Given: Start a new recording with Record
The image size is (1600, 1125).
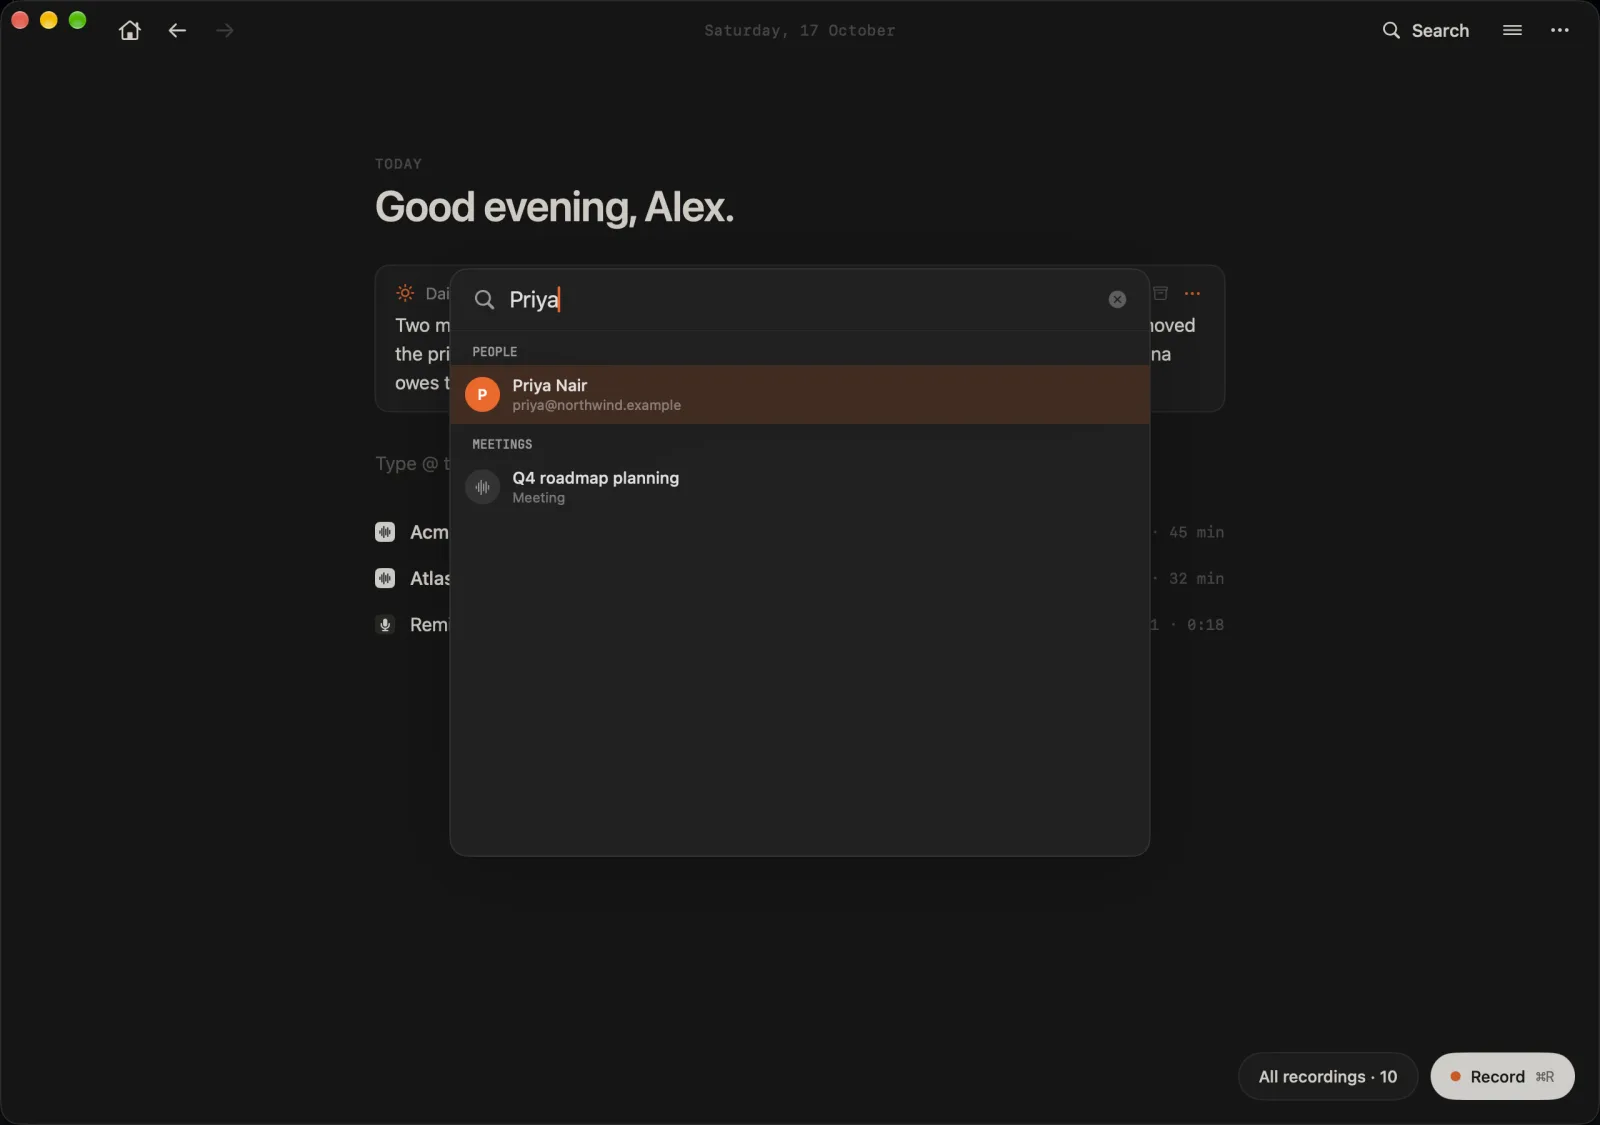Looking at the screenshot, I should [x=1502, y=1076].
